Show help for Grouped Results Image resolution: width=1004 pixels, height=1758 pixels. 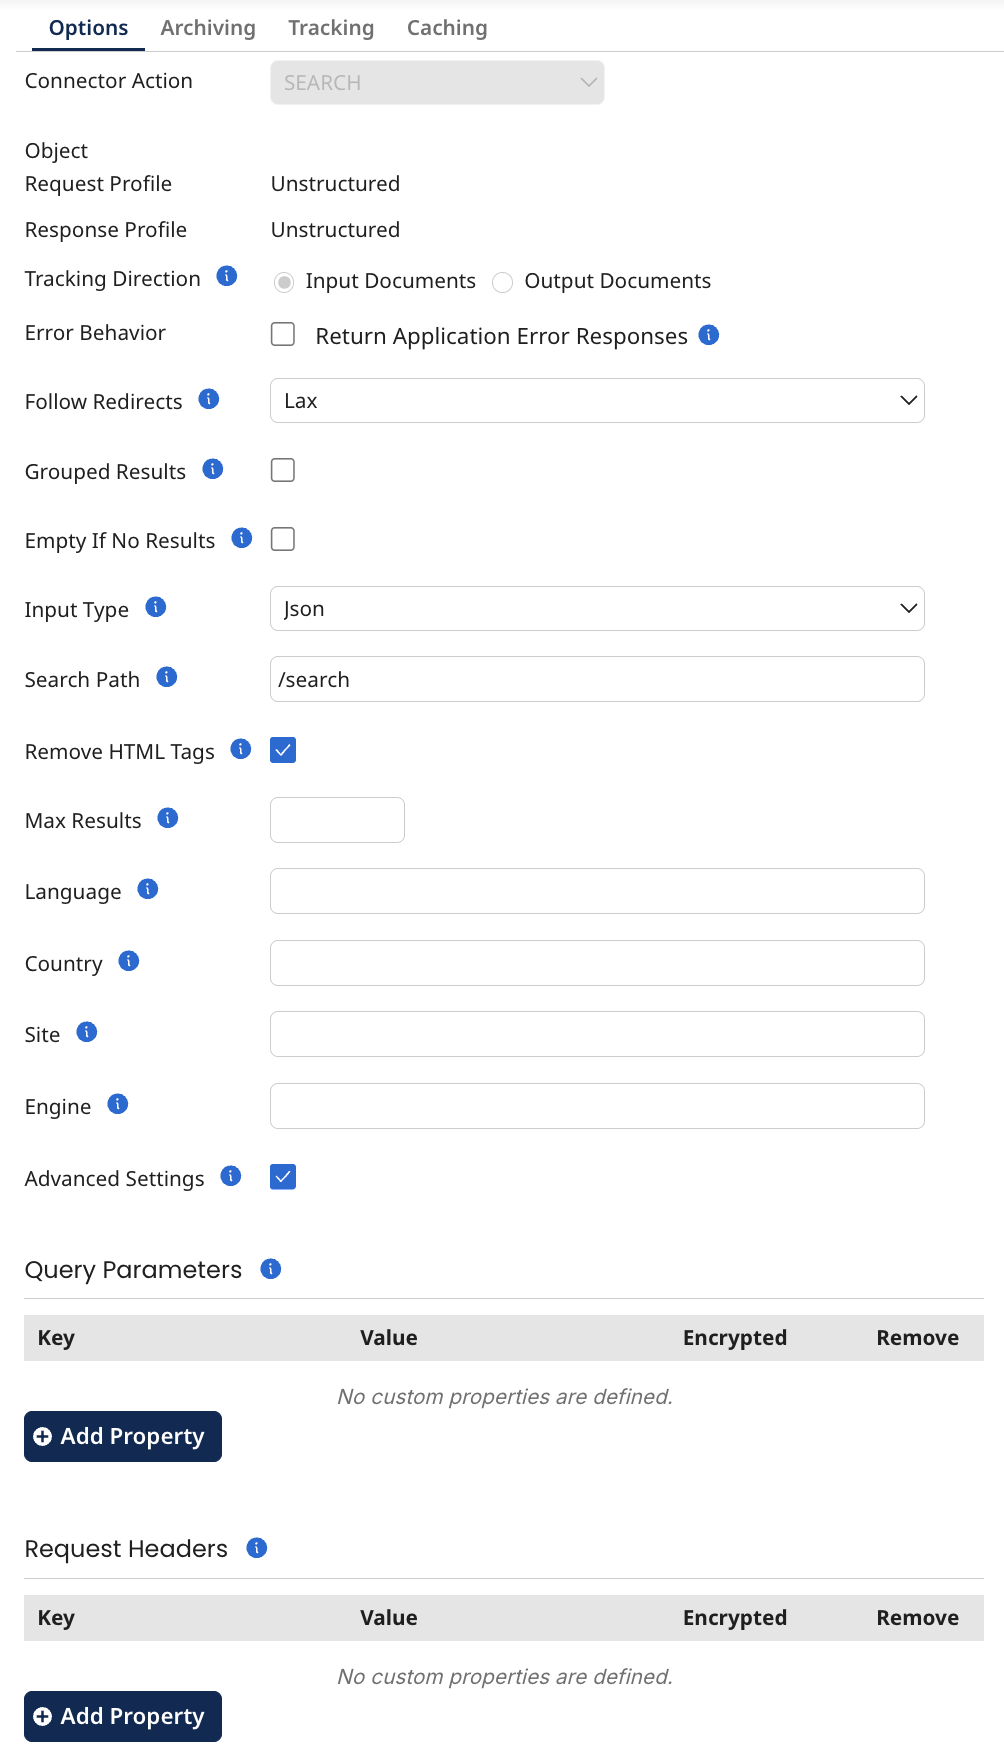click(213, 469)
